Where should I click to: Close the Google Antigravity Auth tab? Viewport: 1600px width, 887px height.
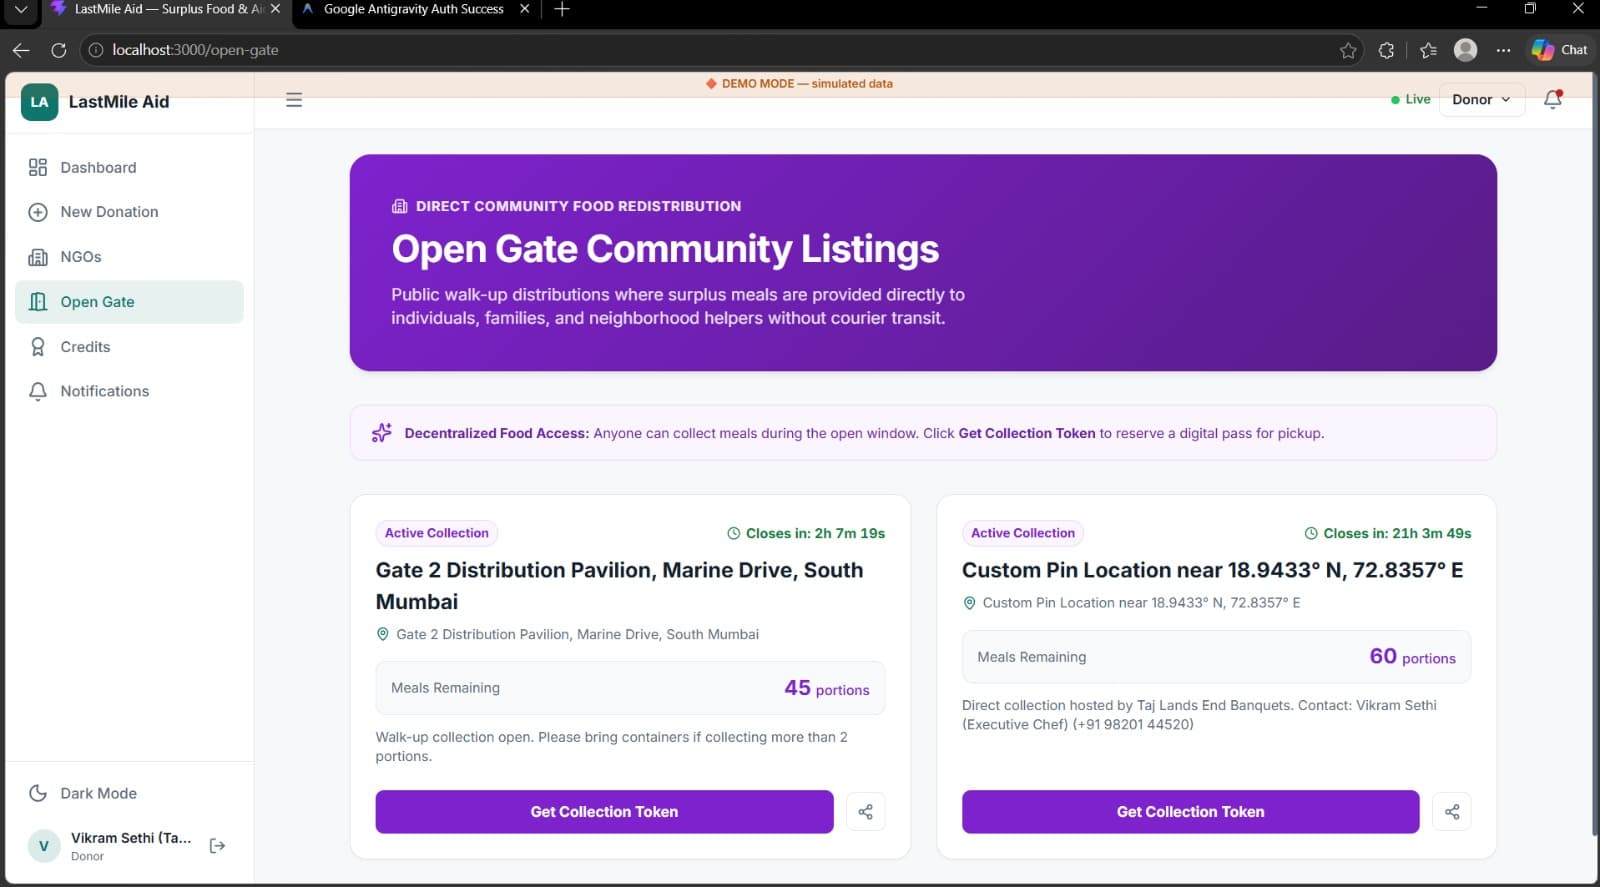(524, 9)
